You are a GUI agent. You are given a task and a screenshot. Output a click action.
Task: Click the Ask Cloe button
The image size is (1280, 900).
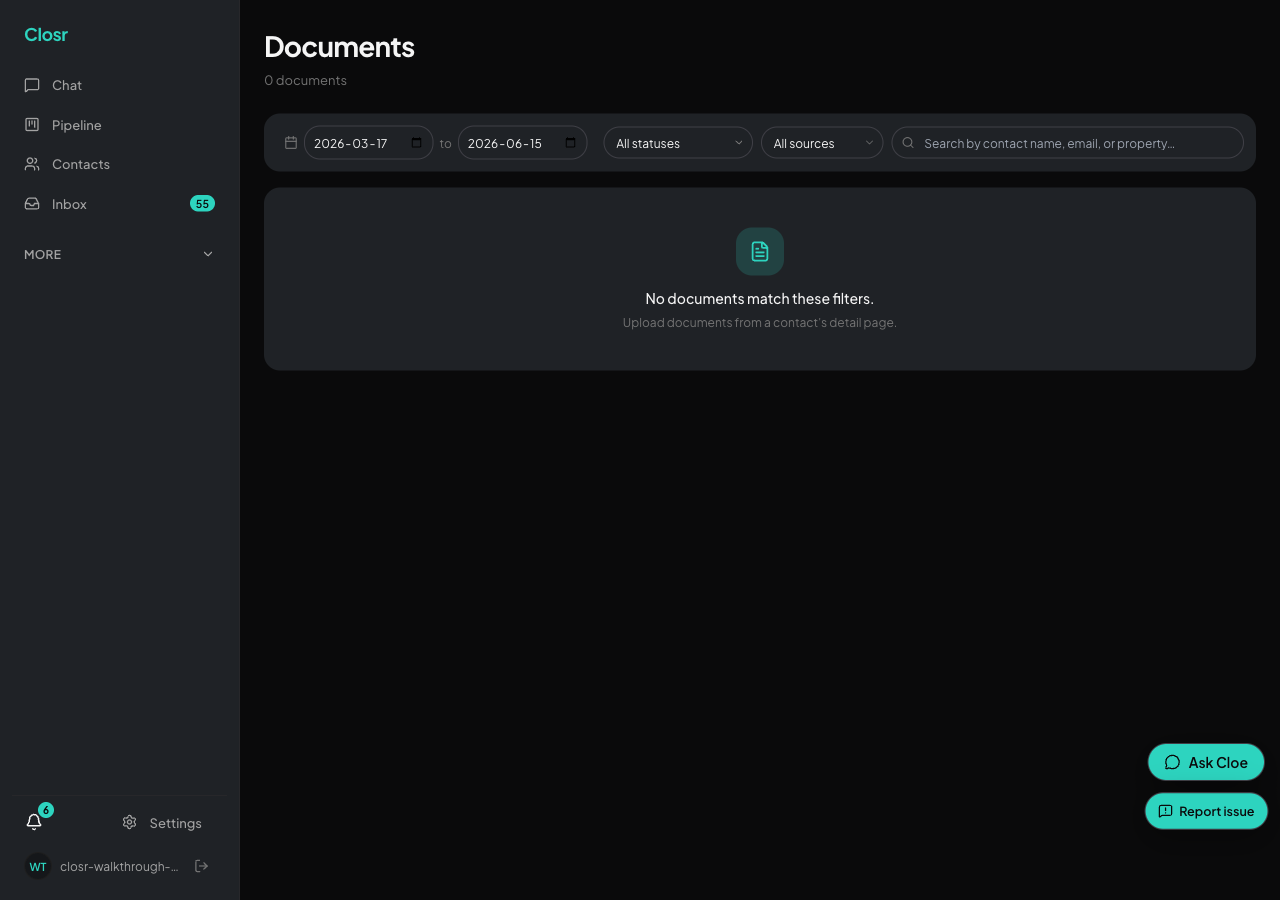[x=1206, y=762]
